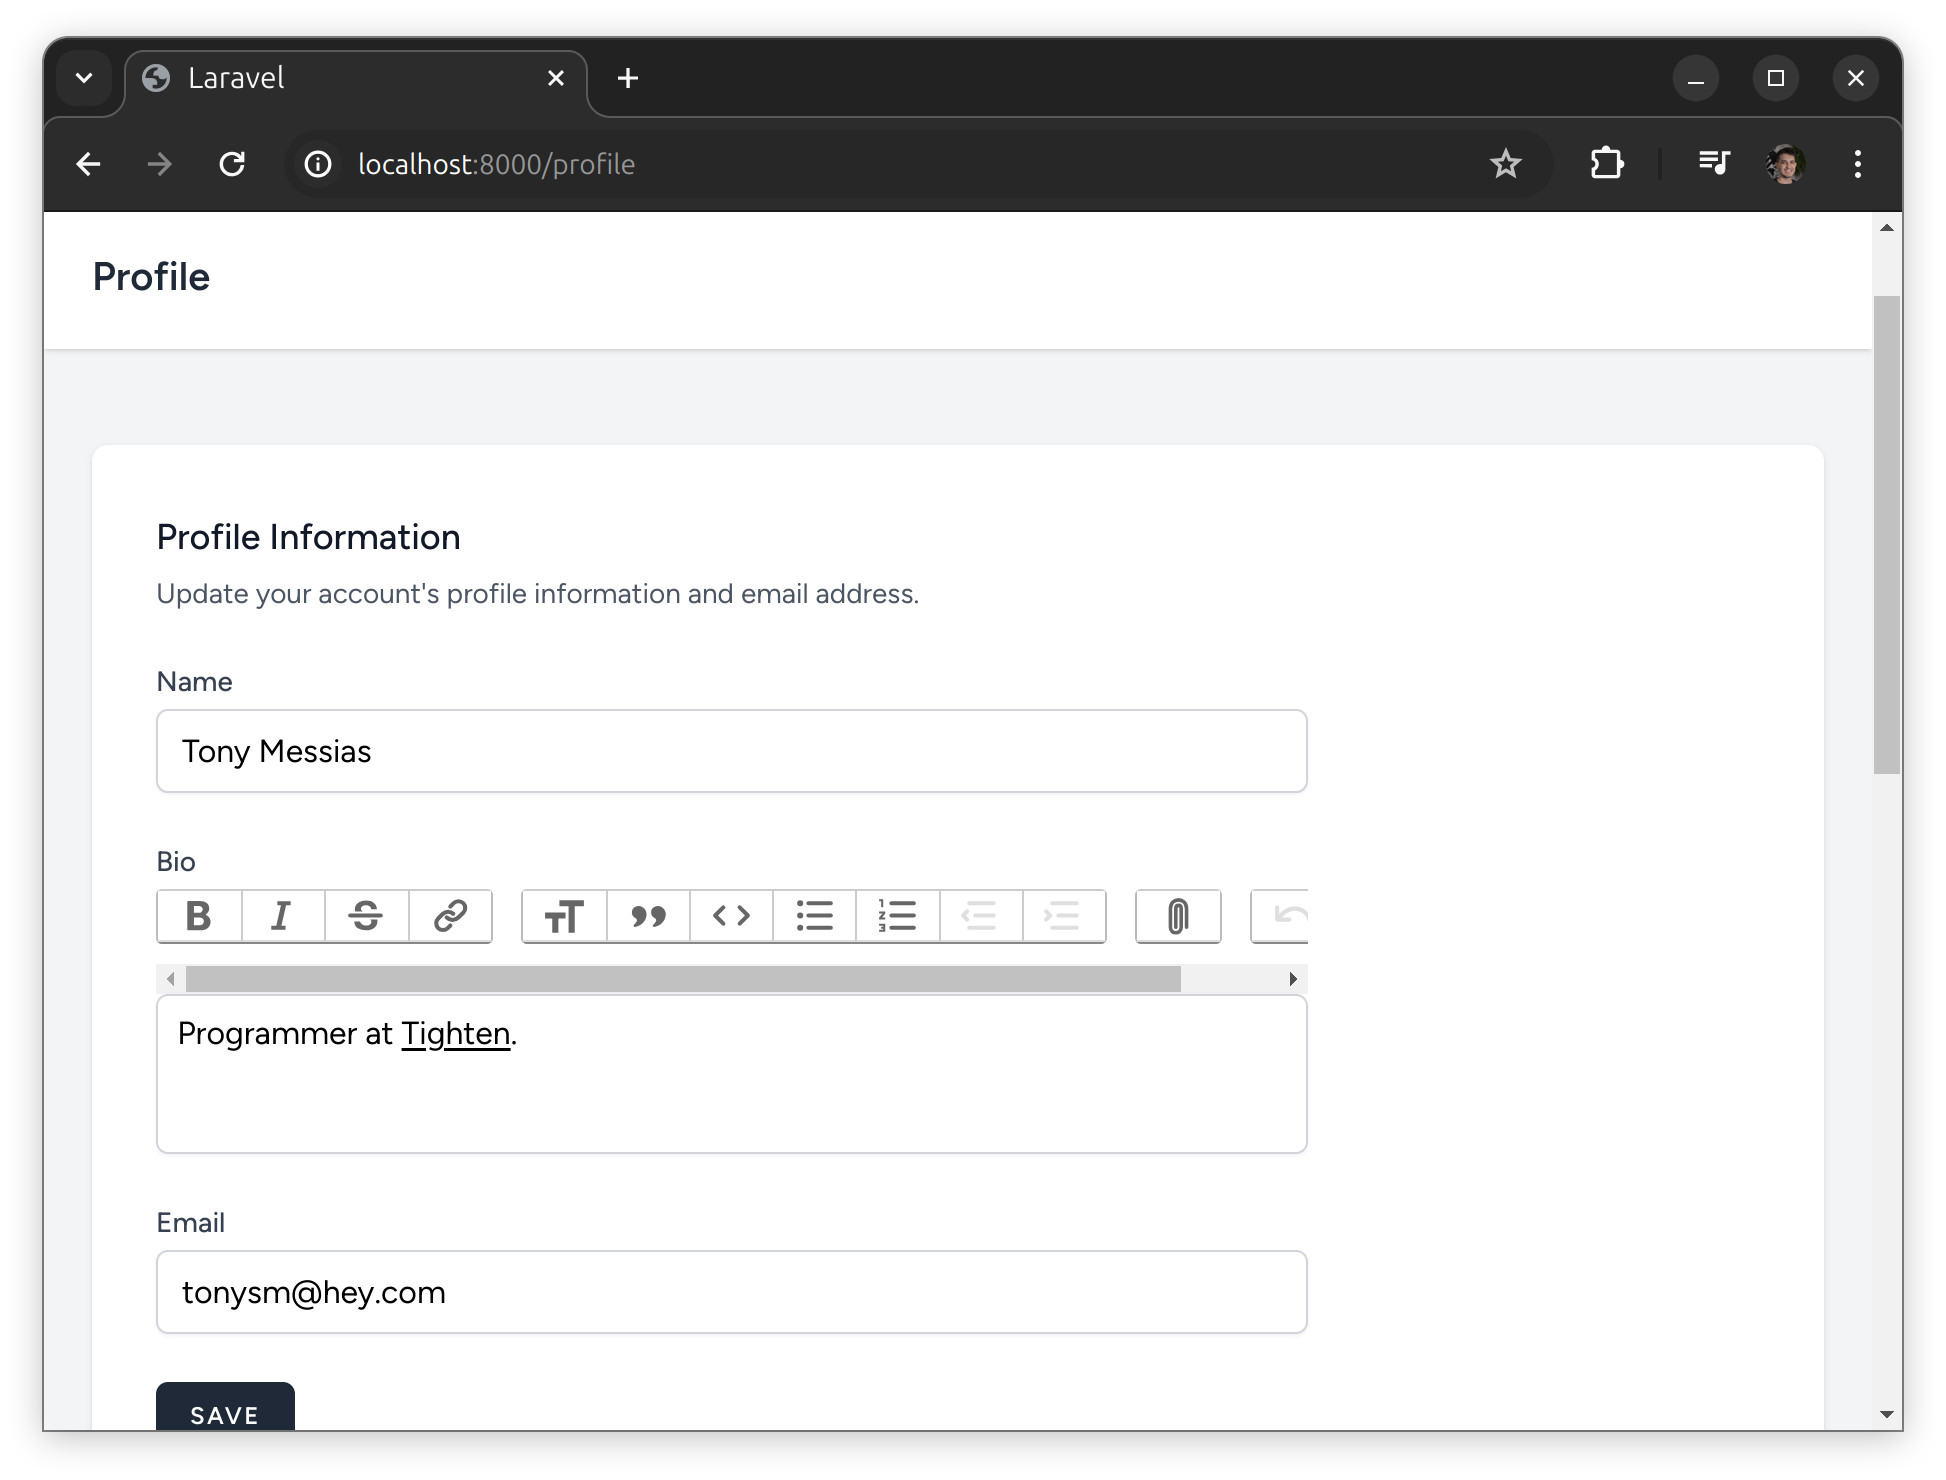Image resolution: width=1946 pixels, height=1480 pixels.
Task: Open the browser extensions menu
Action: [x=1607, y=164]
